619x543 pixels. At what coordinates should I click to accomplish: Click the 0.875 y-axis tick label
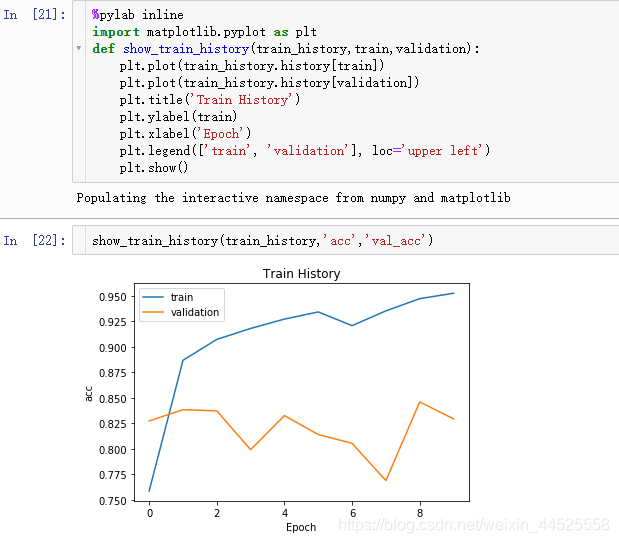tap(113, 373)
